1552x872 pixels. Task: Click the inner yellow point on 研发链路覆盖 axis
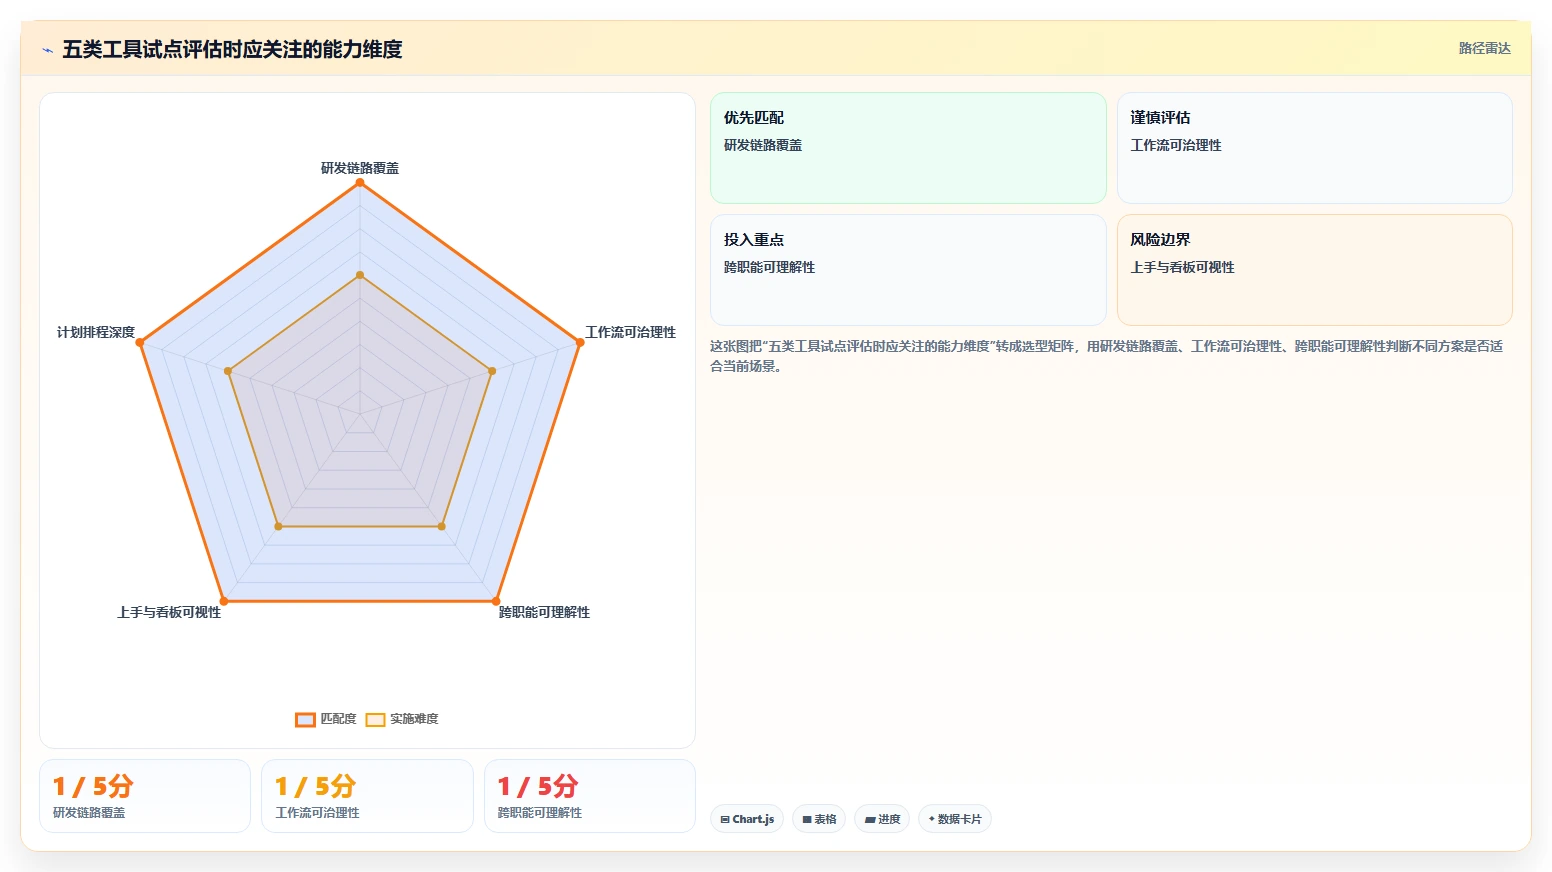click(x=360, y=275)
